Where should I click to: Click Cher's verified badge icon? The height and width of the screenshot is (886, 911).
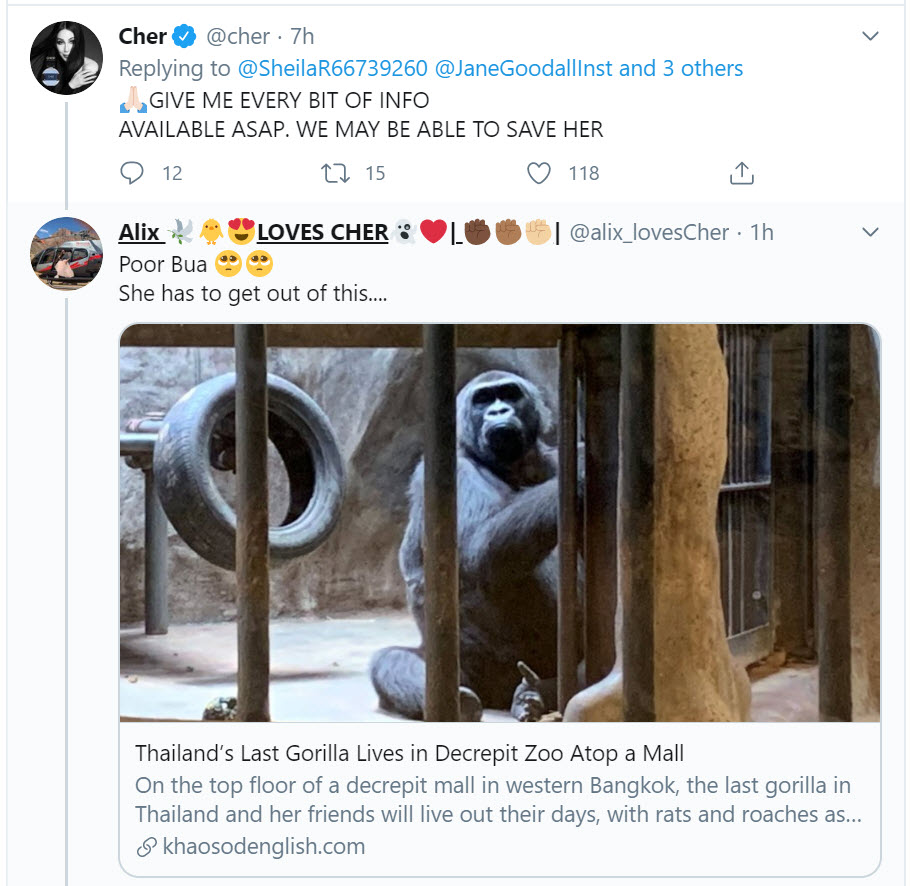tap(184, 37)
